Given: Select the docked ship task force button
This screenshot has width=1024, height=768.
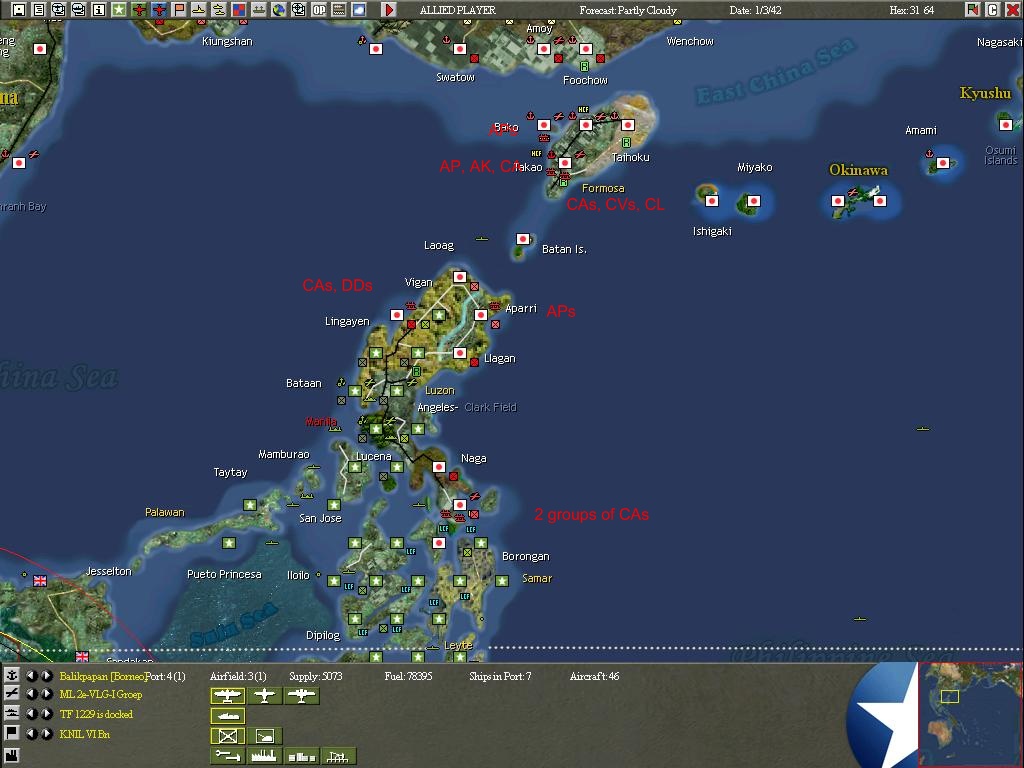Looking at the screenshot, I should click(227, 716).
